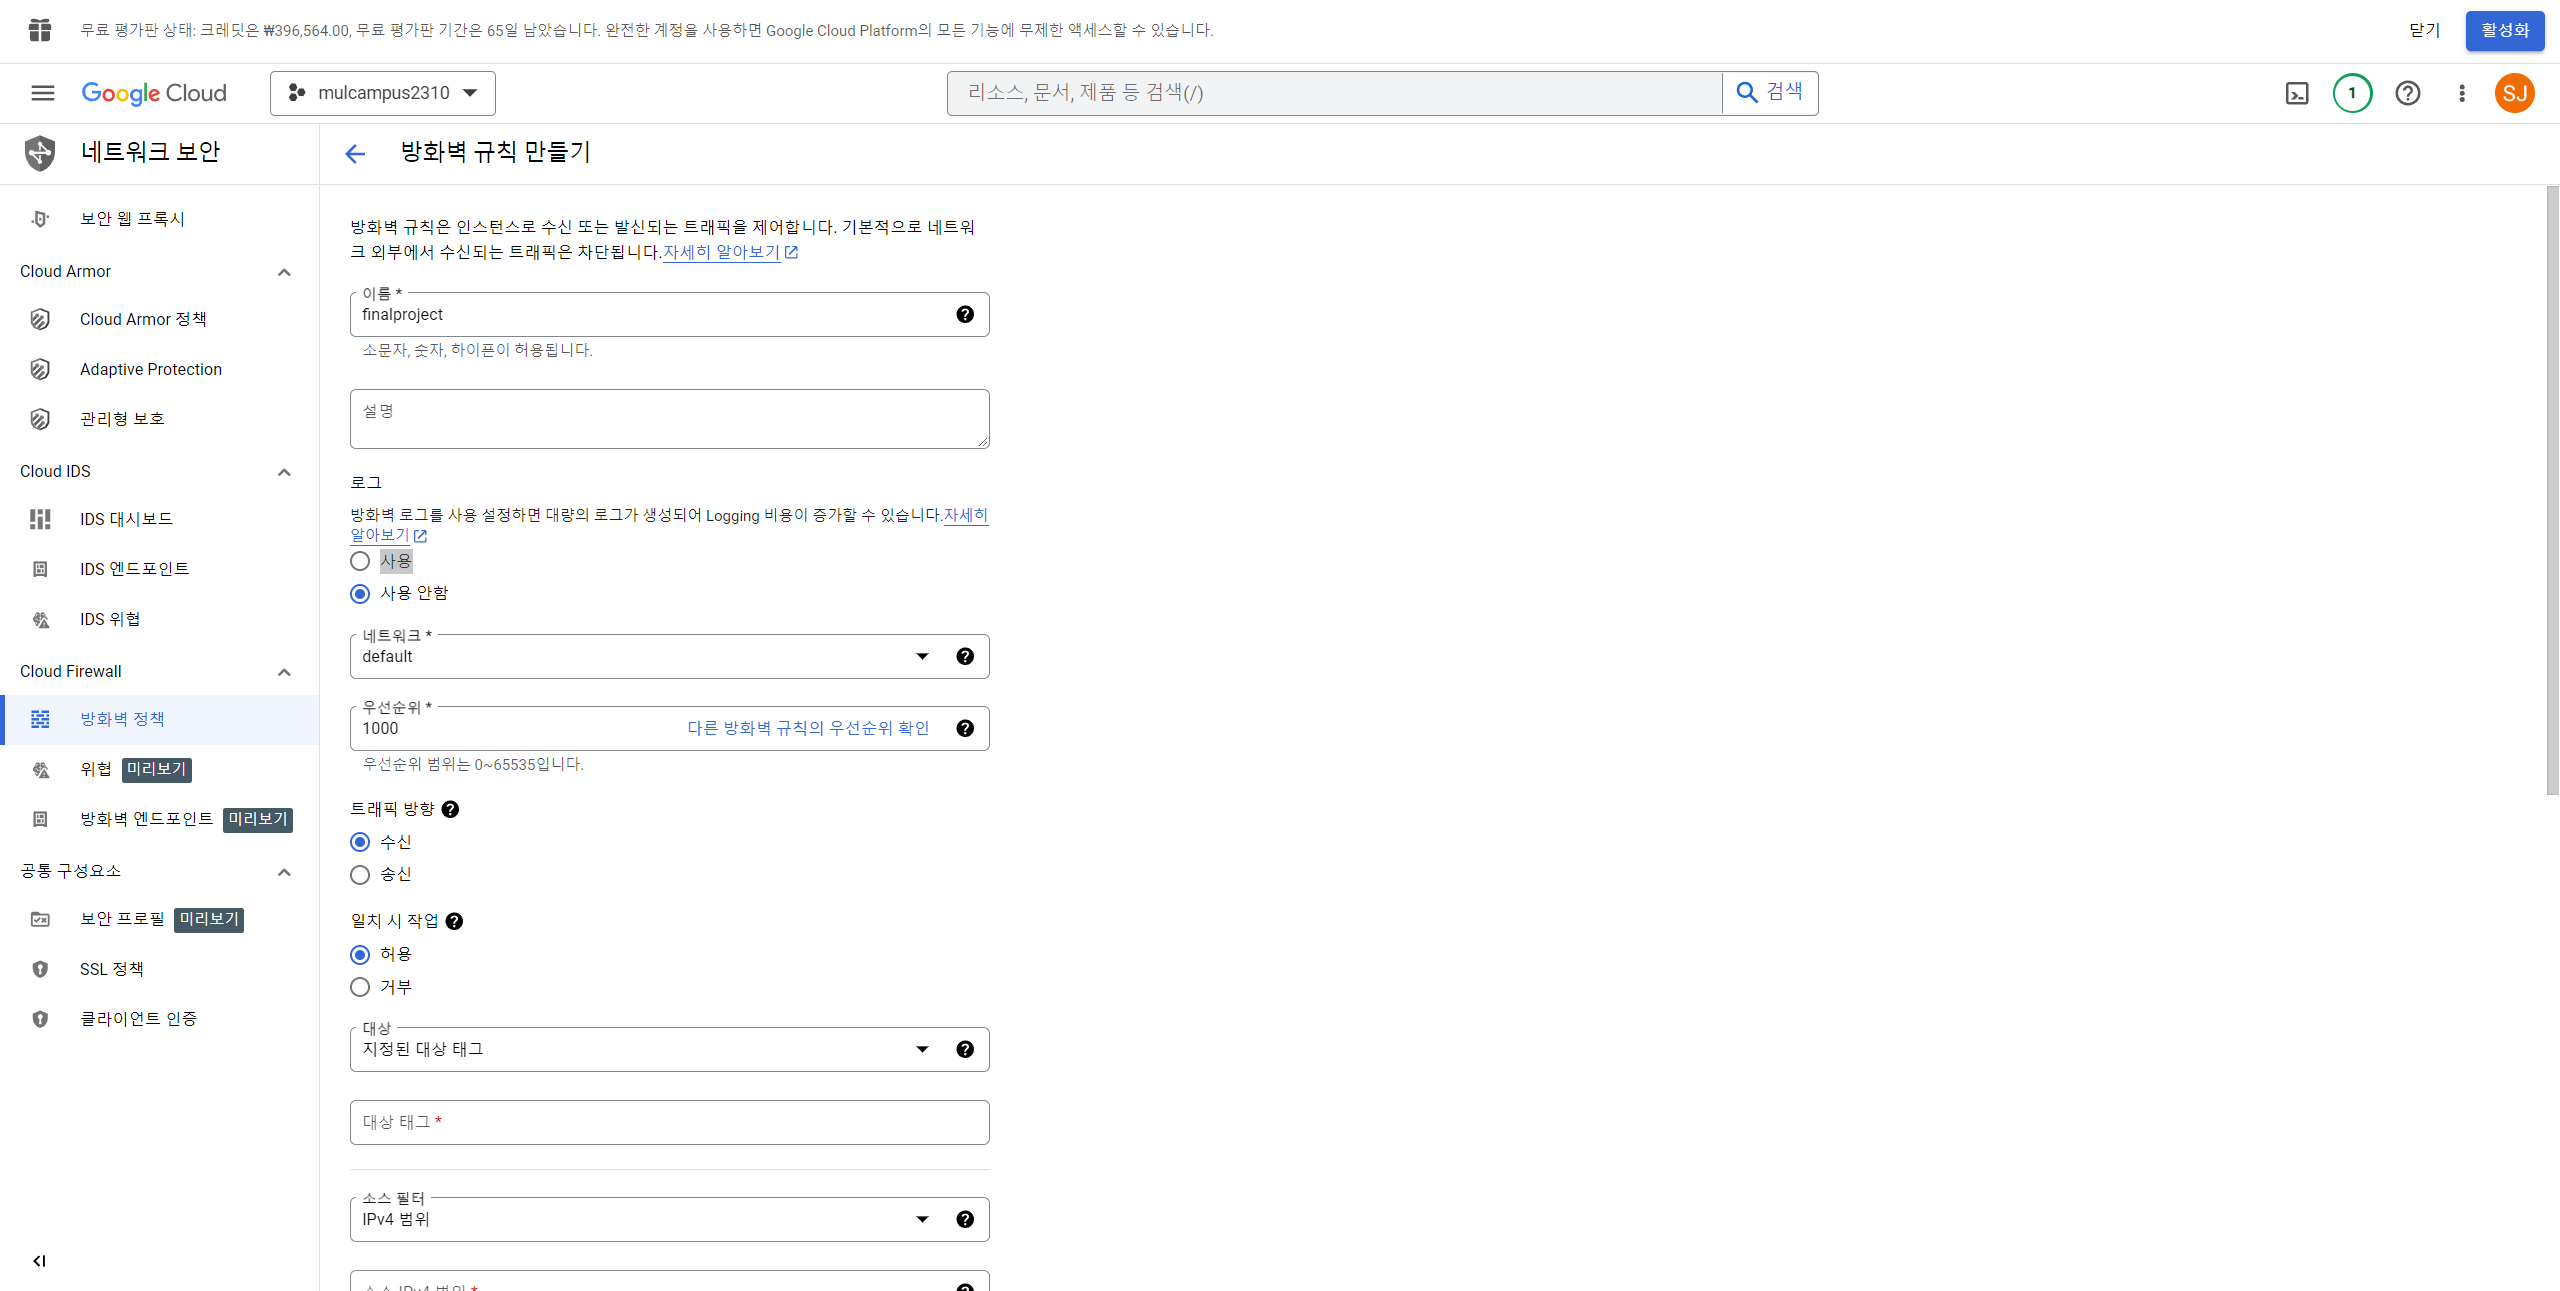Image resolution: width=2560 pixels, height=1291 pixels.
Task: Select 거부 action radio button
Action: click(360, 987)
